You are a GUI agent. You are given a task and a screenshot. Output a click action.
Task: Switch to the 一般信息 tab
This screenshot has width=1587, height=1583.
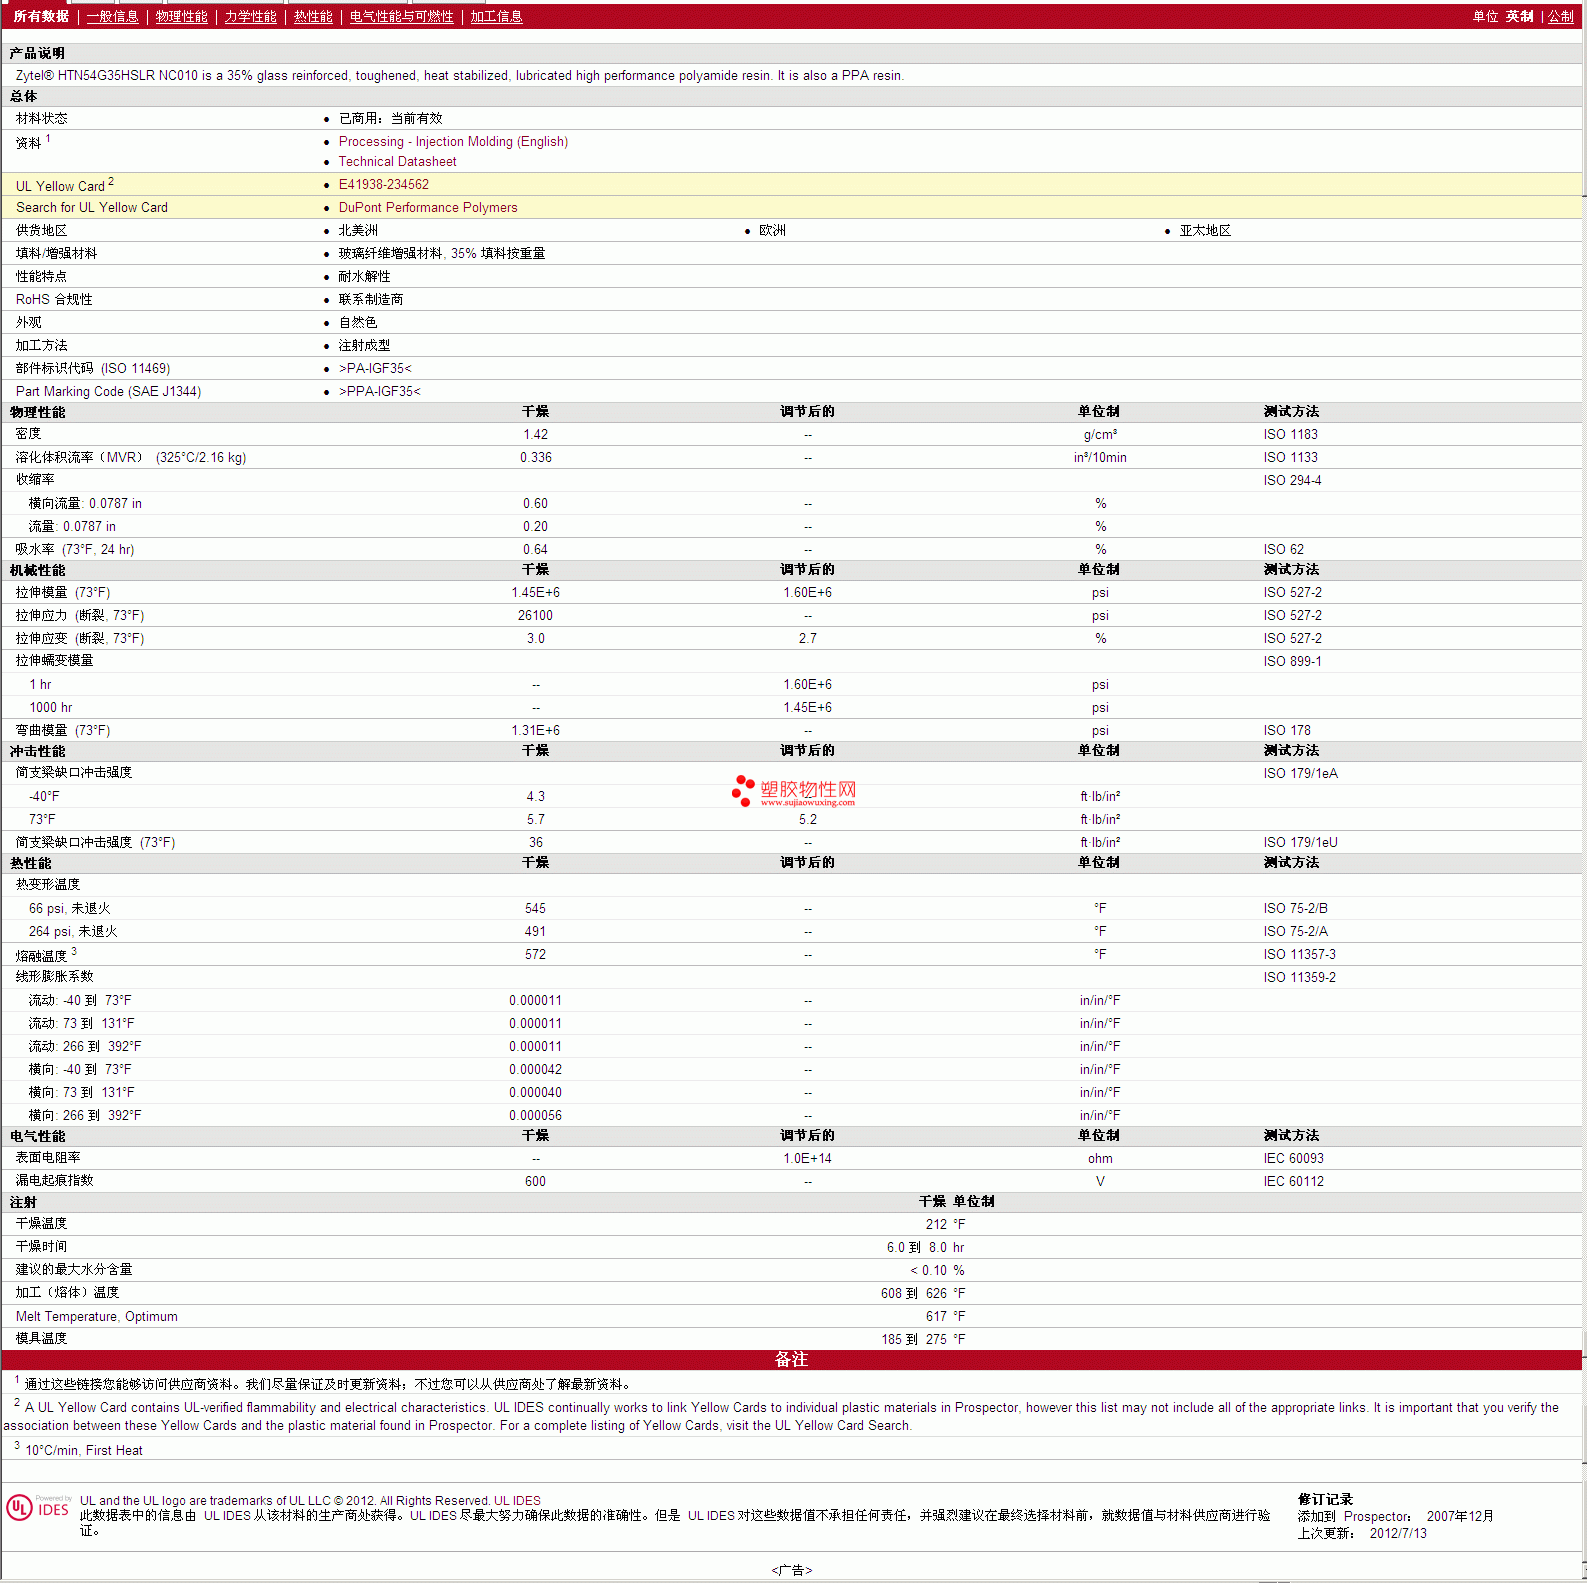(112, 16)
